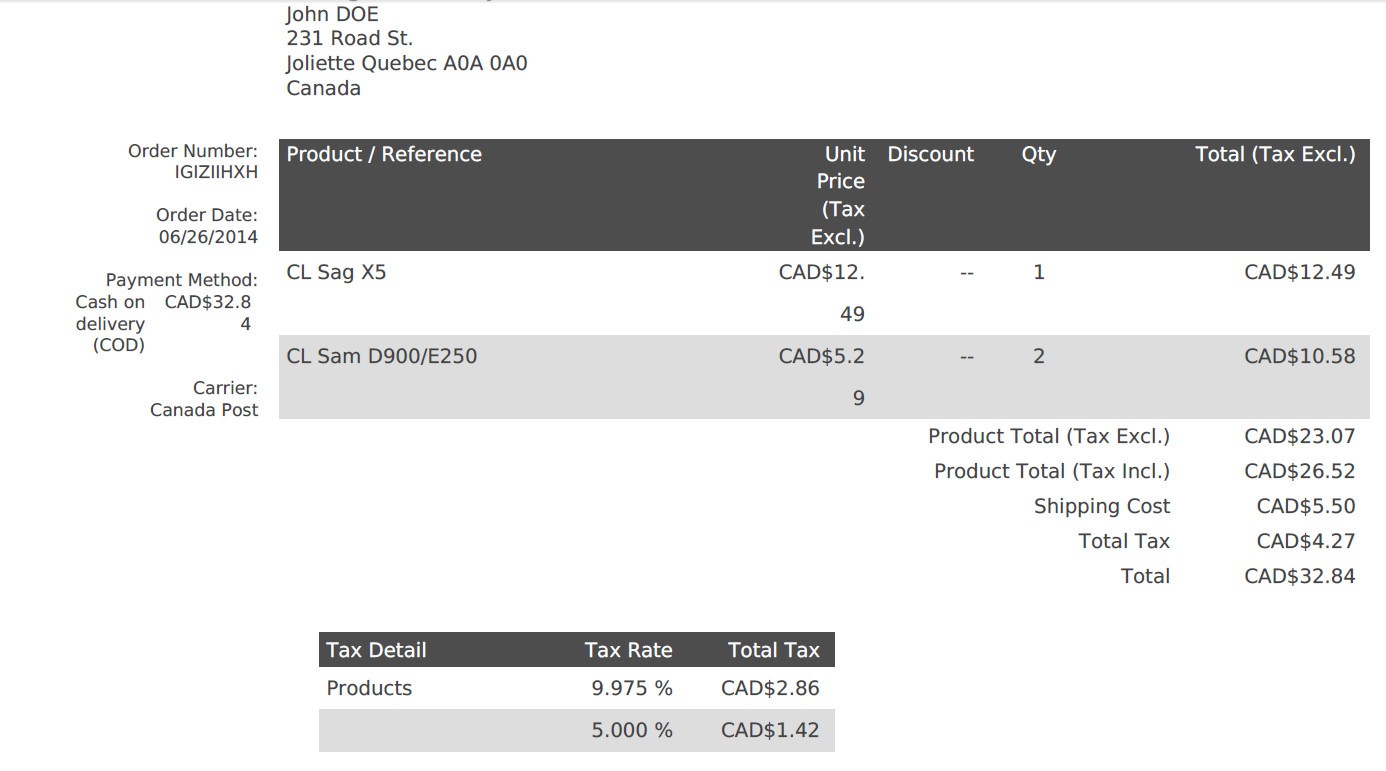
Task: Click the Shipping Cost amount CAD$5.50
Action: click(1306, 506)
